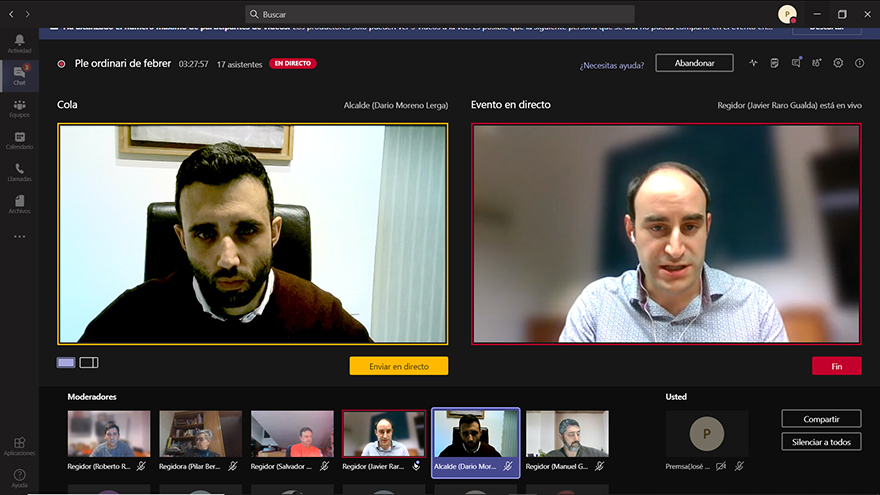Toggle mute for Alcalde Dario Moreno
Viewport: 880px width, 495px height.
click(508, 466)
